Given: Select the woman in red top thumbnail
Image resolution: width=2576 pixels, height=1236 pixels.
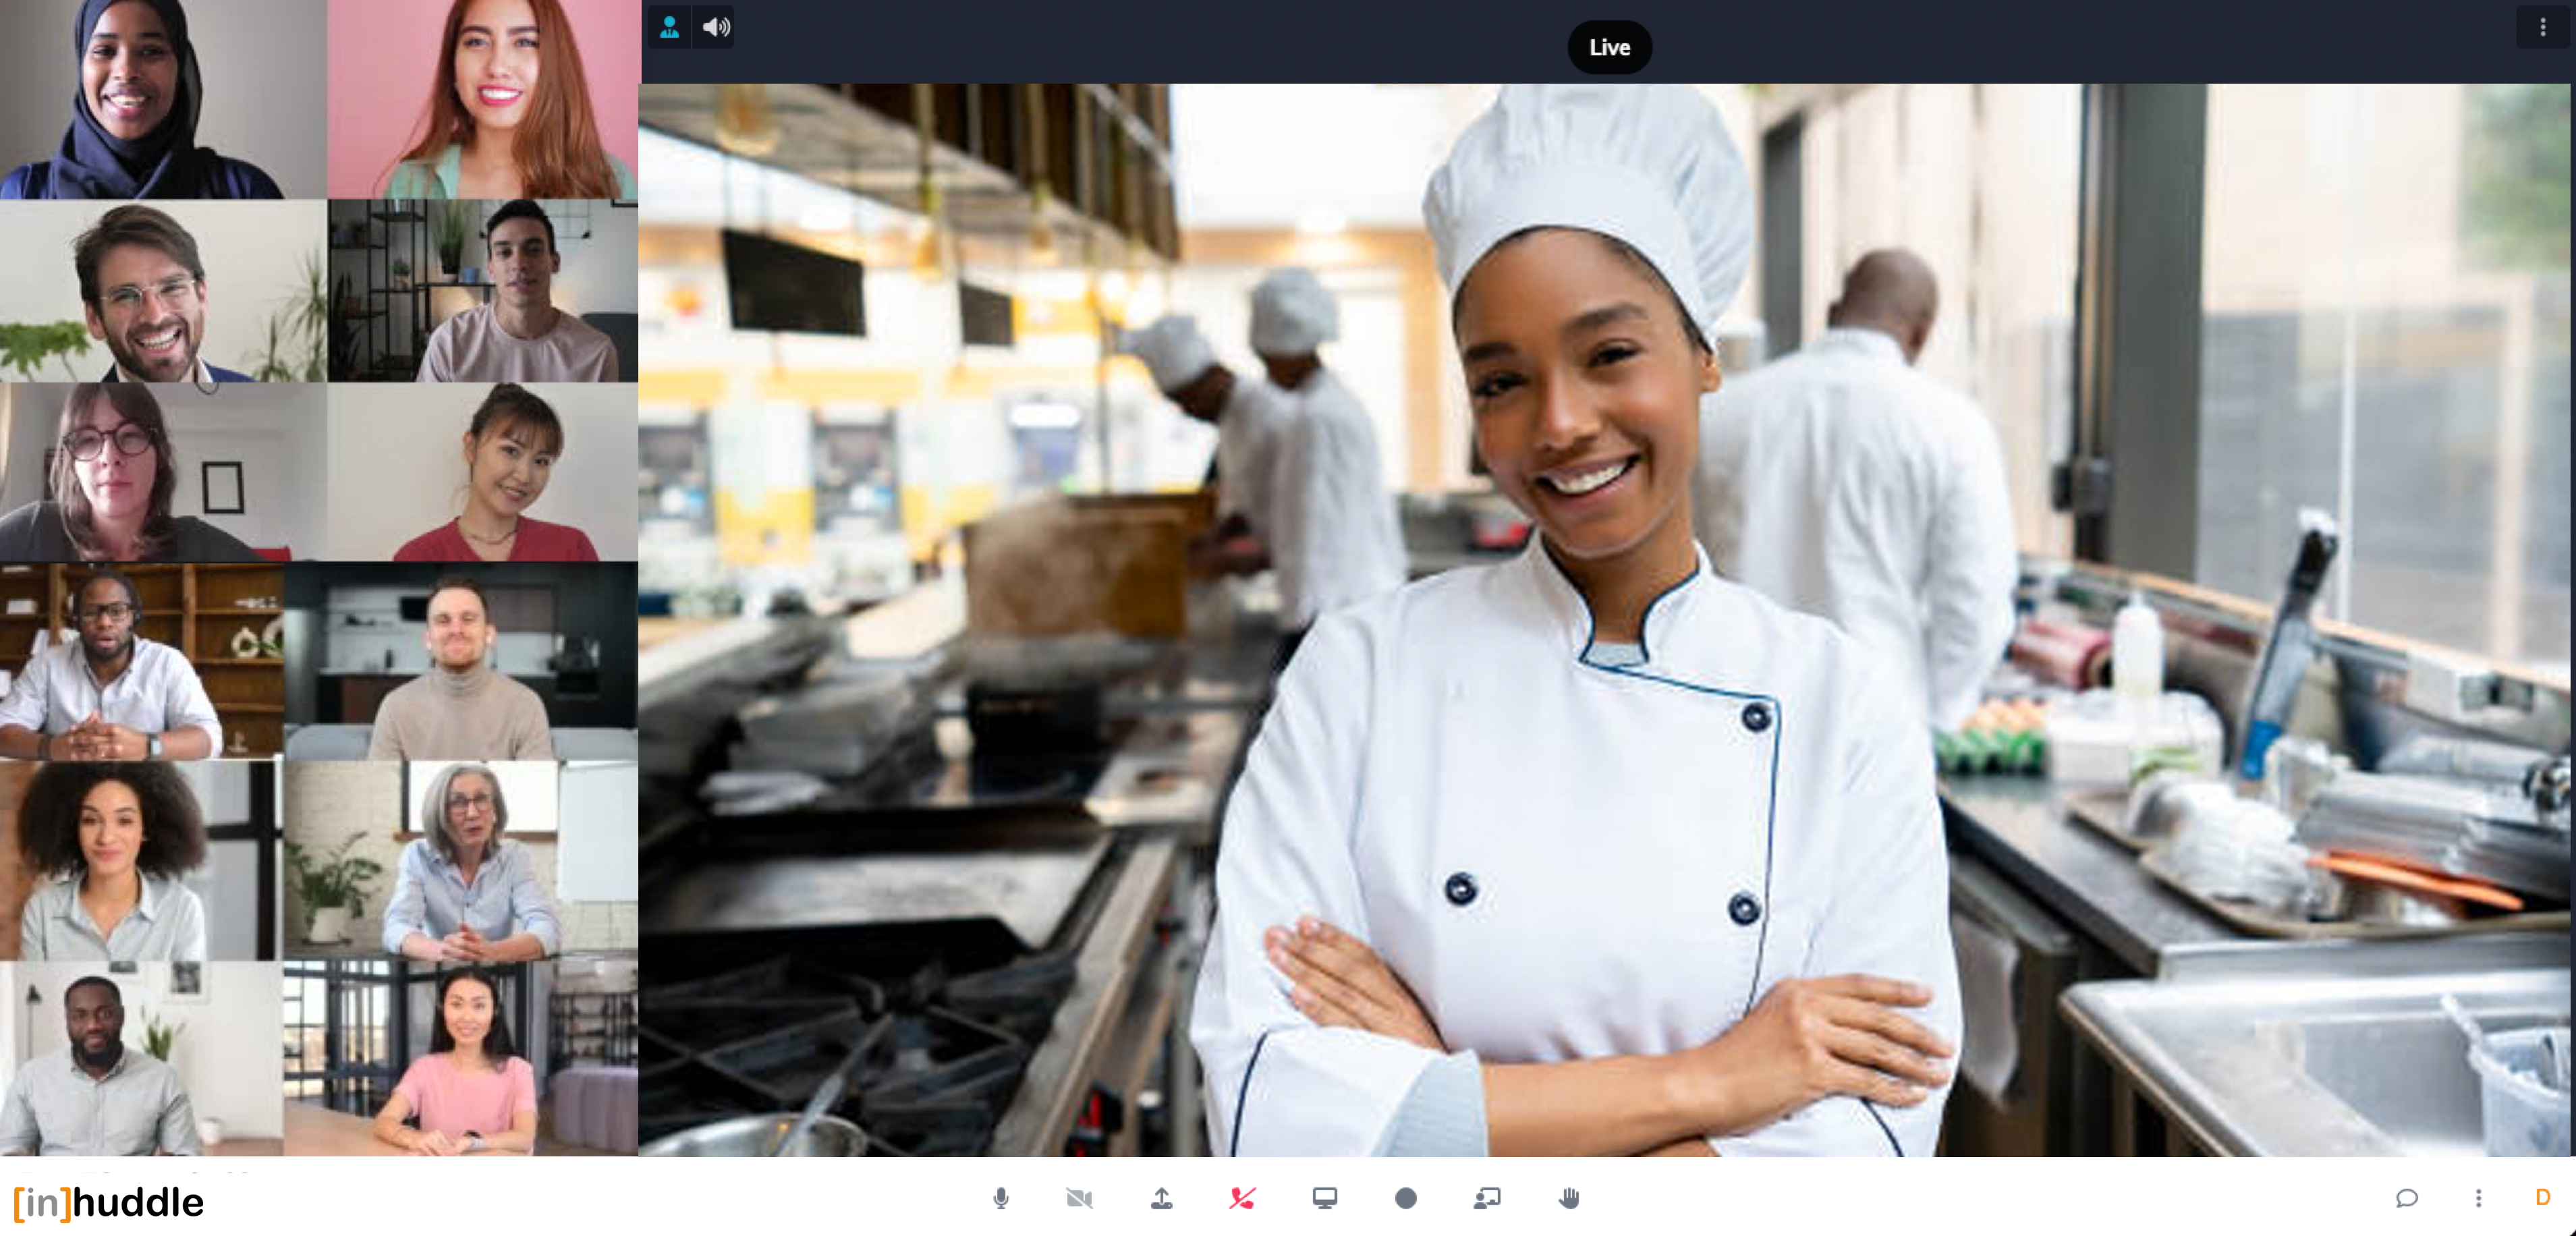Looking at the screenshot, I should pyautogui.click(x=482, y=471).
